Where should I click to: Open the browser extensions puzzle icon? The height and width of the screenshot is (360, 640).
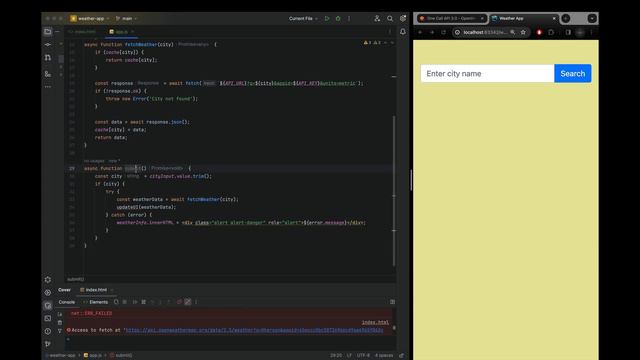(551, 32)
